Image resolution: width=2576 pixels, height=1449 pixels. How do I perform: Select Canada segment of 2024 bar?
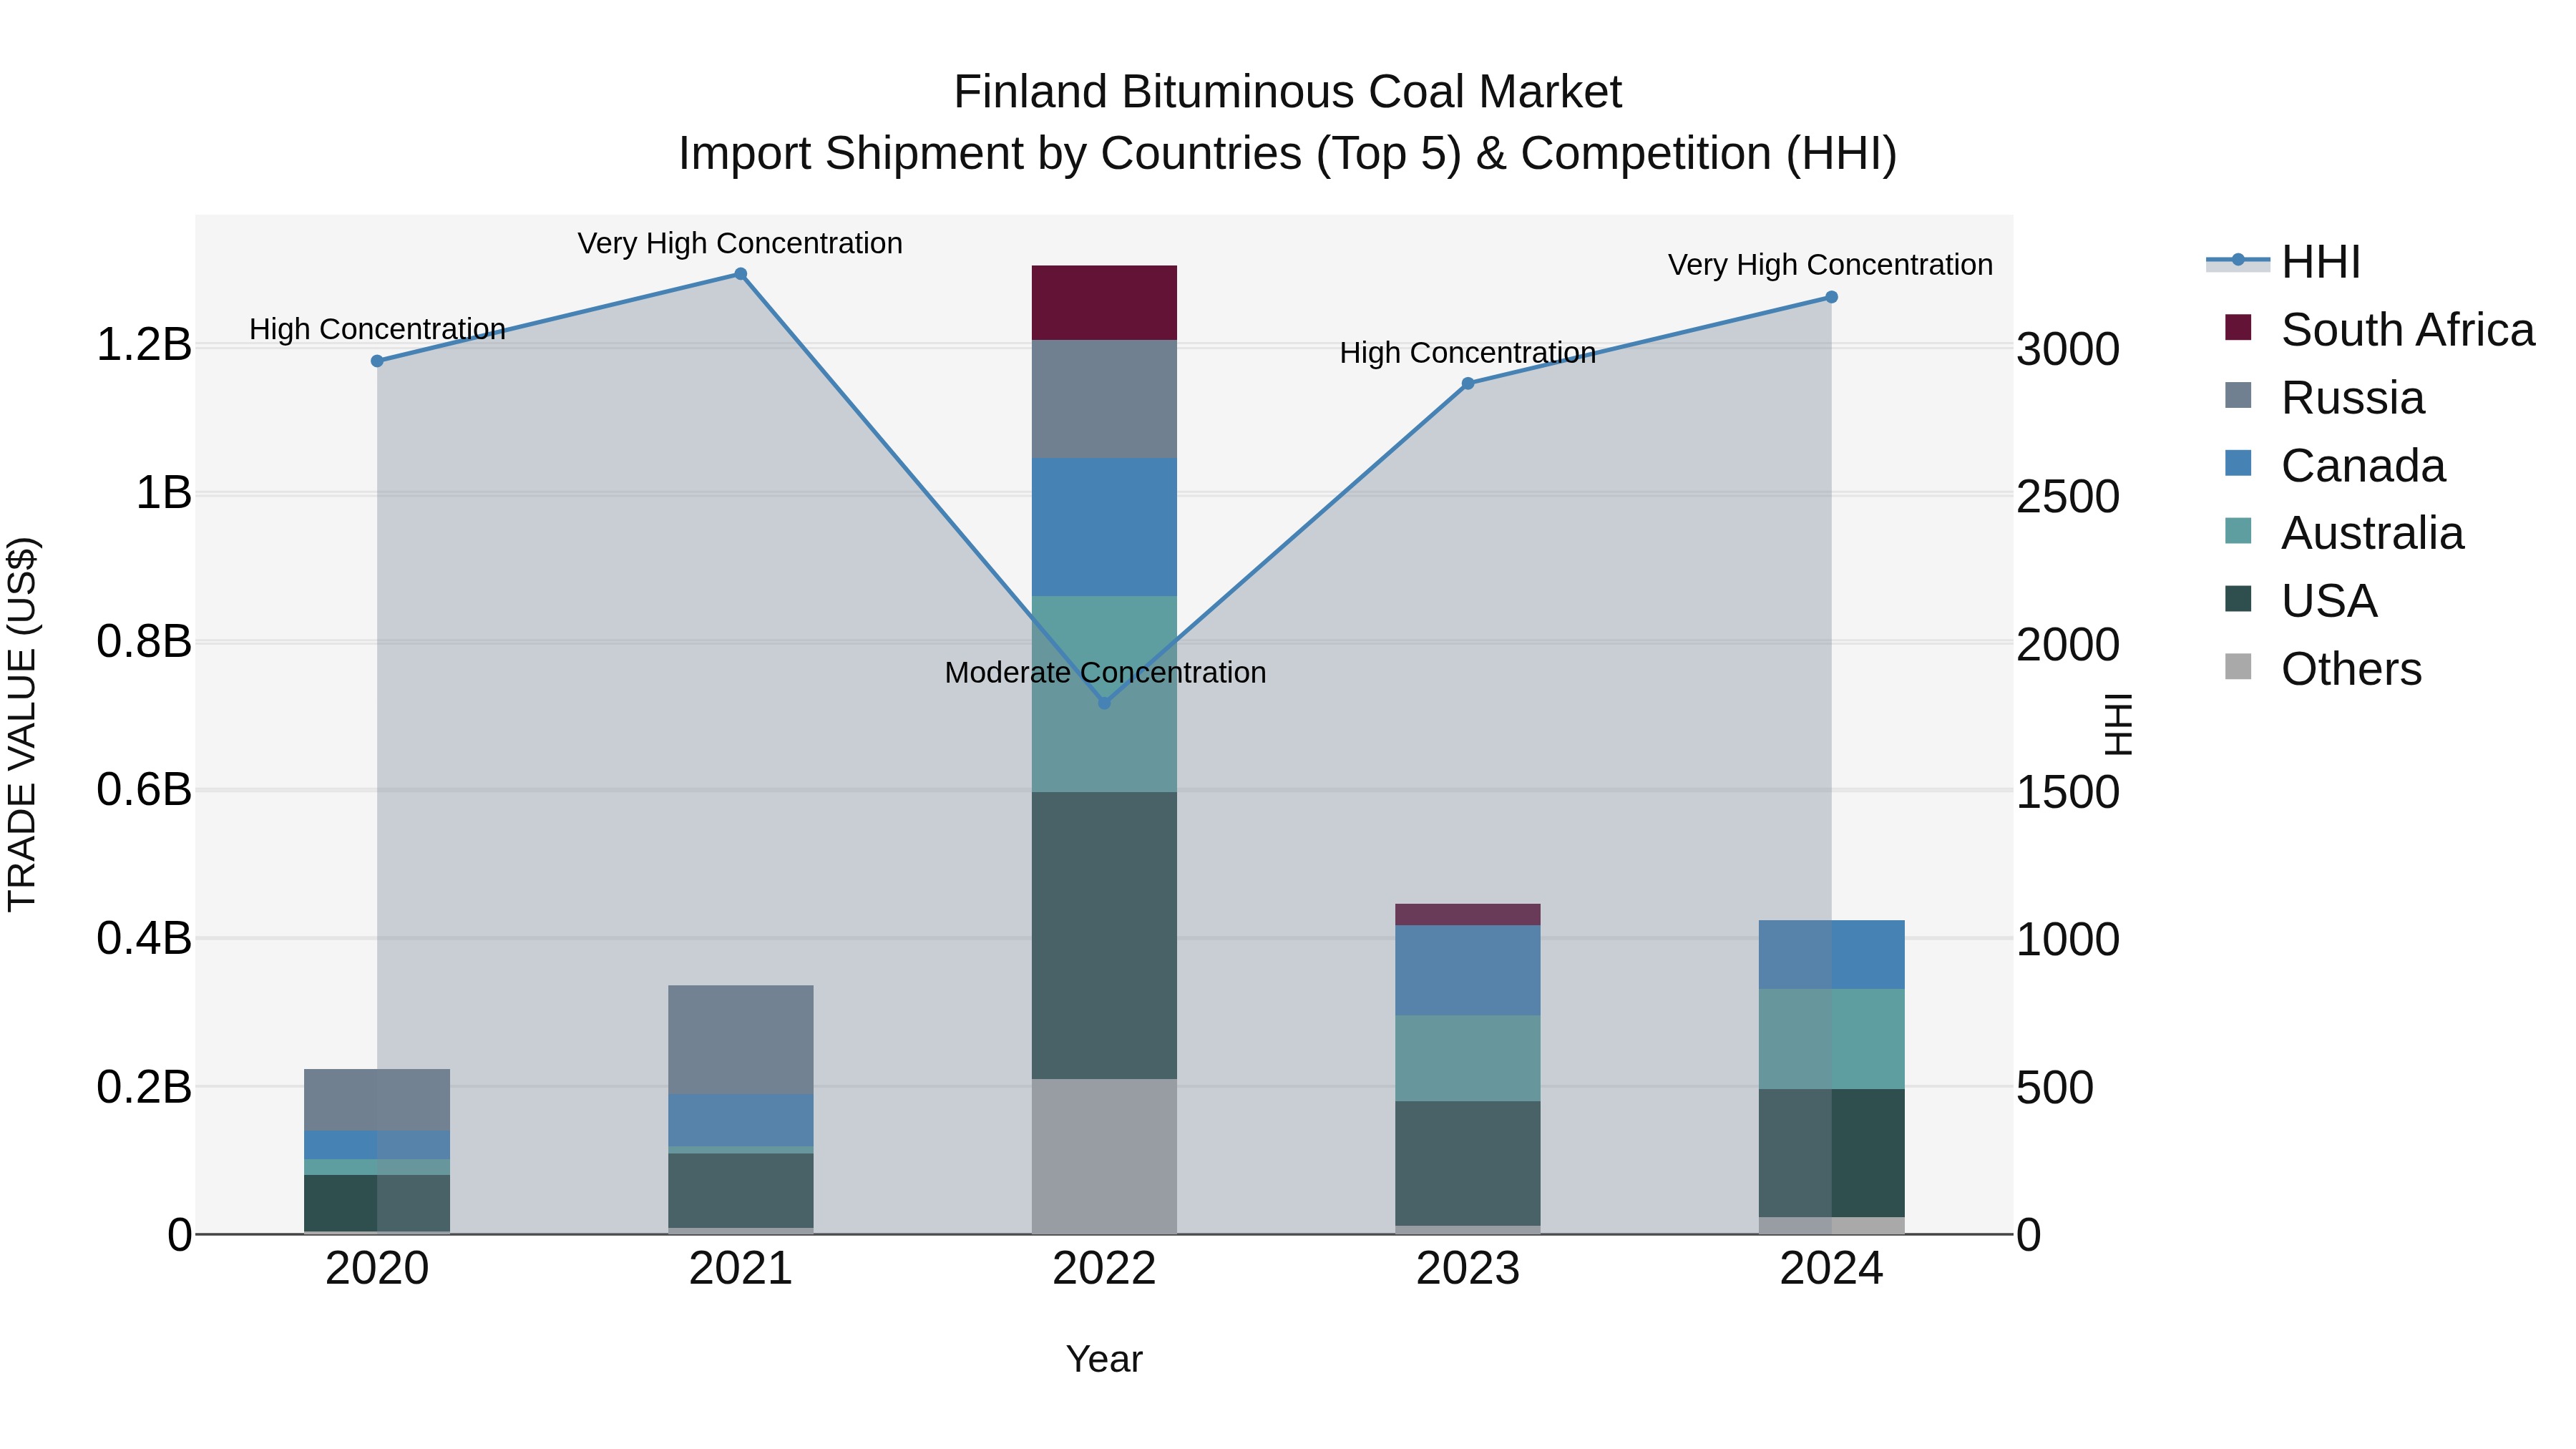(x=1831, y=954)
